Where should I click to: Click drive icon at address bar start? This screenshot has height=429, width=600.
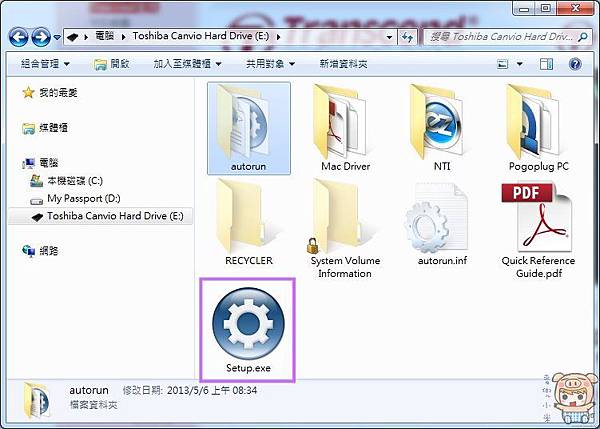pos(73,37)
